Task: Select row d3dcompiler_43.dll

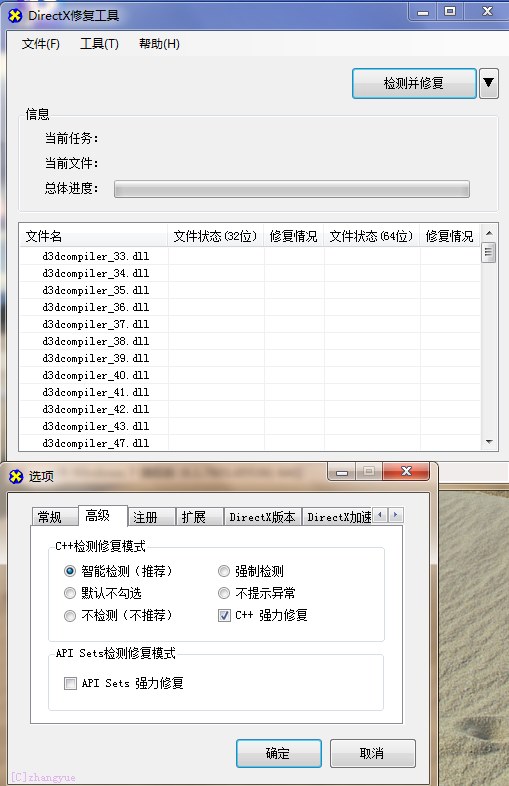Action: (250, 427)
